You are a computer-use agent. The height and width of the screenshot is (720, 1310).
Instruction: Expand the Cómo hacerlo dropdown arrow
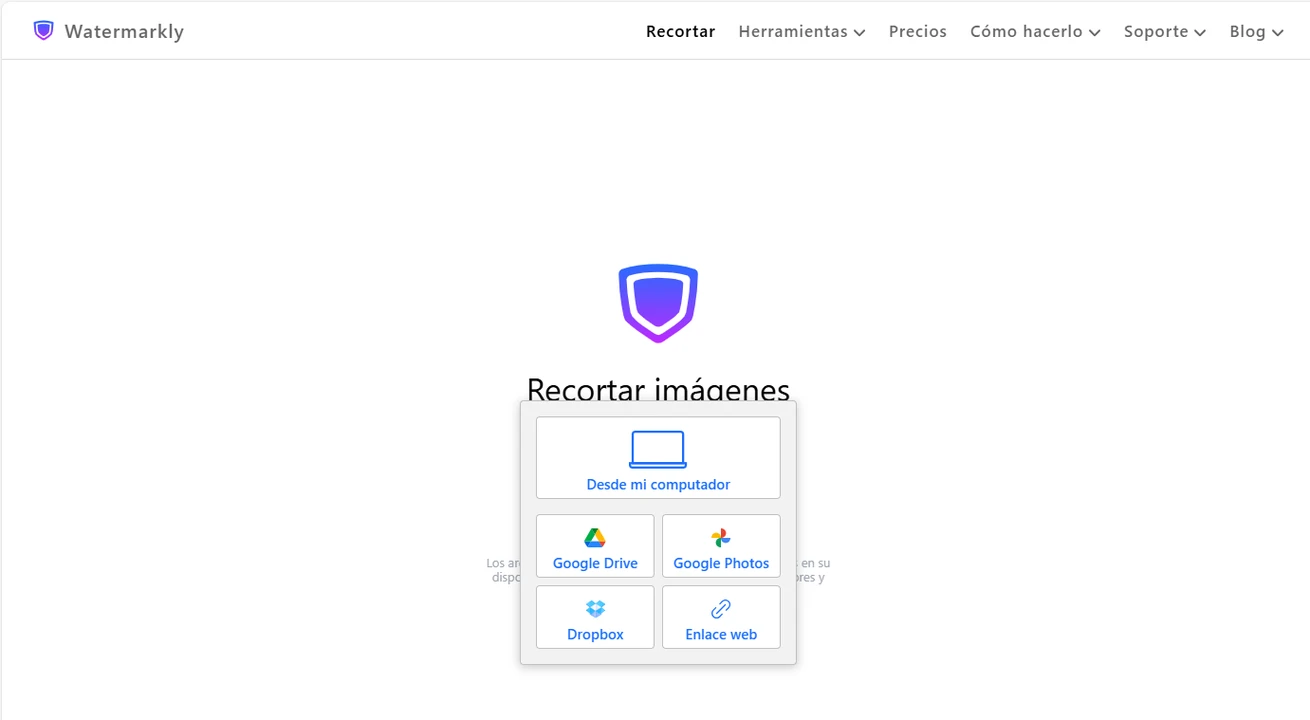(x=1095, y=33)
